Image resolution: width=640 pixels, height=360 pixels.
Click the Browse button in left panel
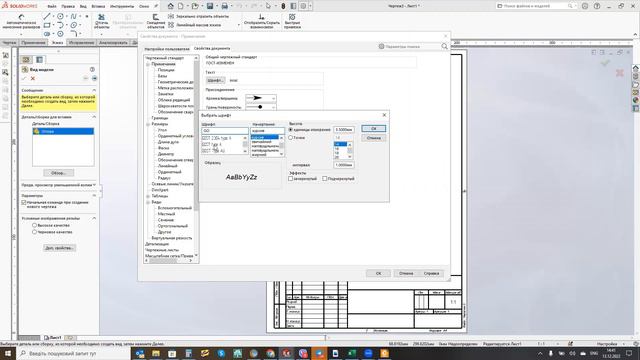(58, 173)
